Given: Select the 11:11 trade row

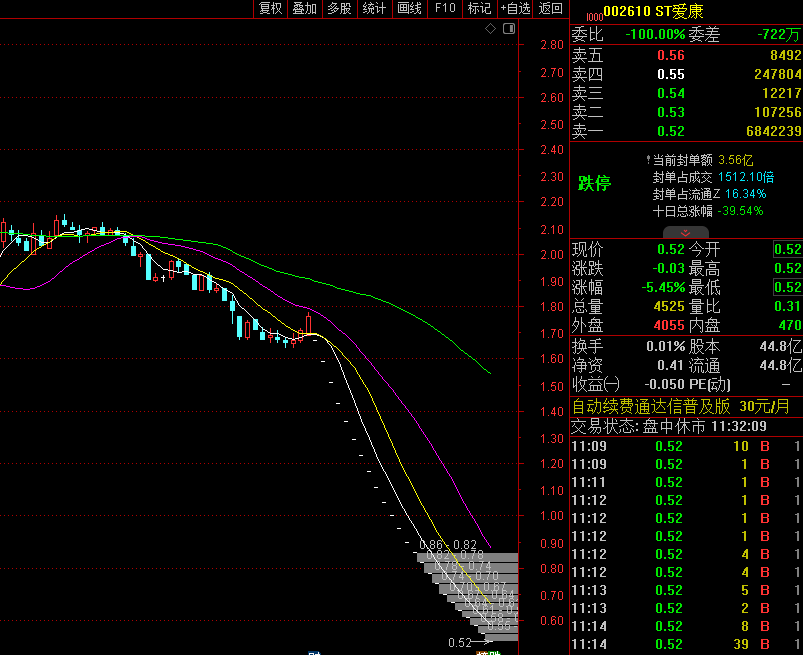Looking at the screenshot, I should click(686, 482).
